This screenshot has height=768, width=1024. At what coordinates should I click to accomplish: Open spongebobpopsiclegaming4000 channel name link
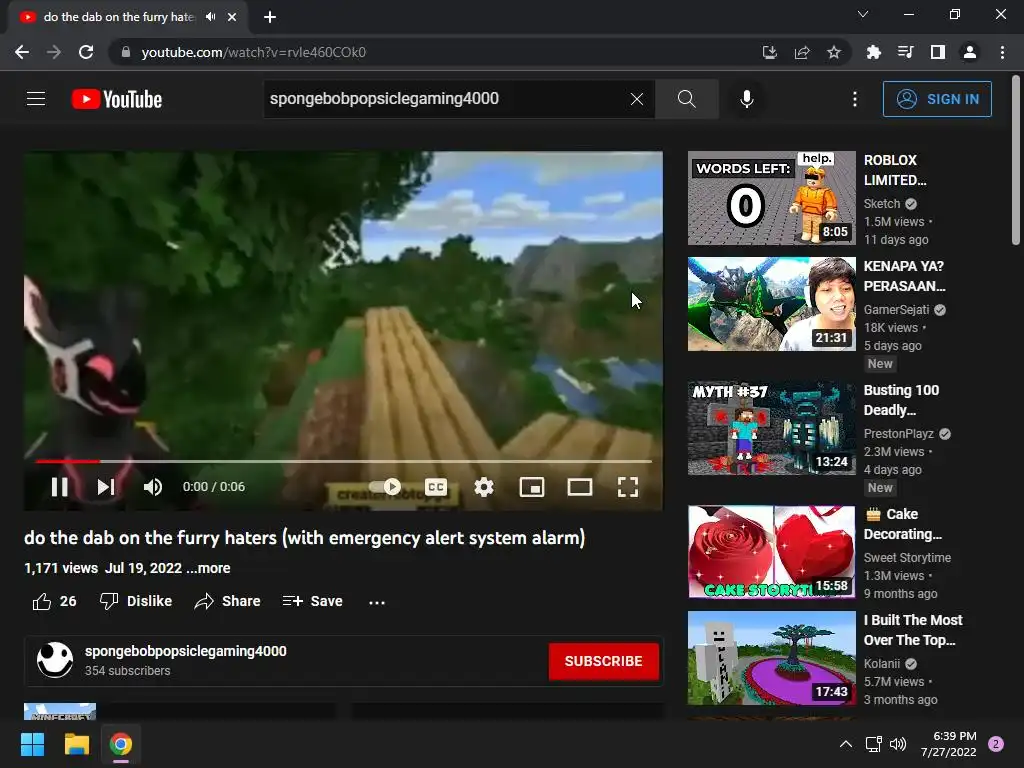185,651
